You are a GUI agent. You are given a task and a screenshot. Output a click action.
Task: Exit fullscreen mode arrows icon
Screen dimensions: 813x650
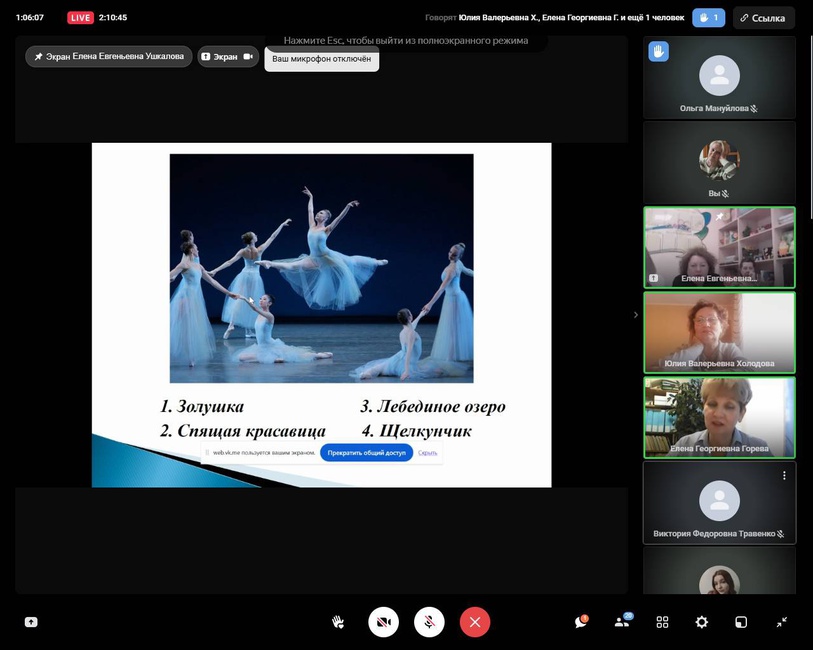click(782, 622)
